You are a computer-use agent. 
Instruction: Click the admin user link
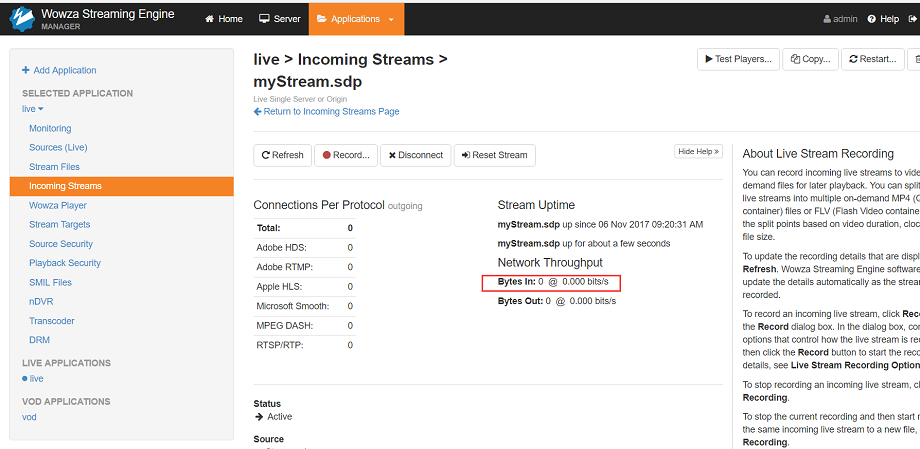point(841,19)
